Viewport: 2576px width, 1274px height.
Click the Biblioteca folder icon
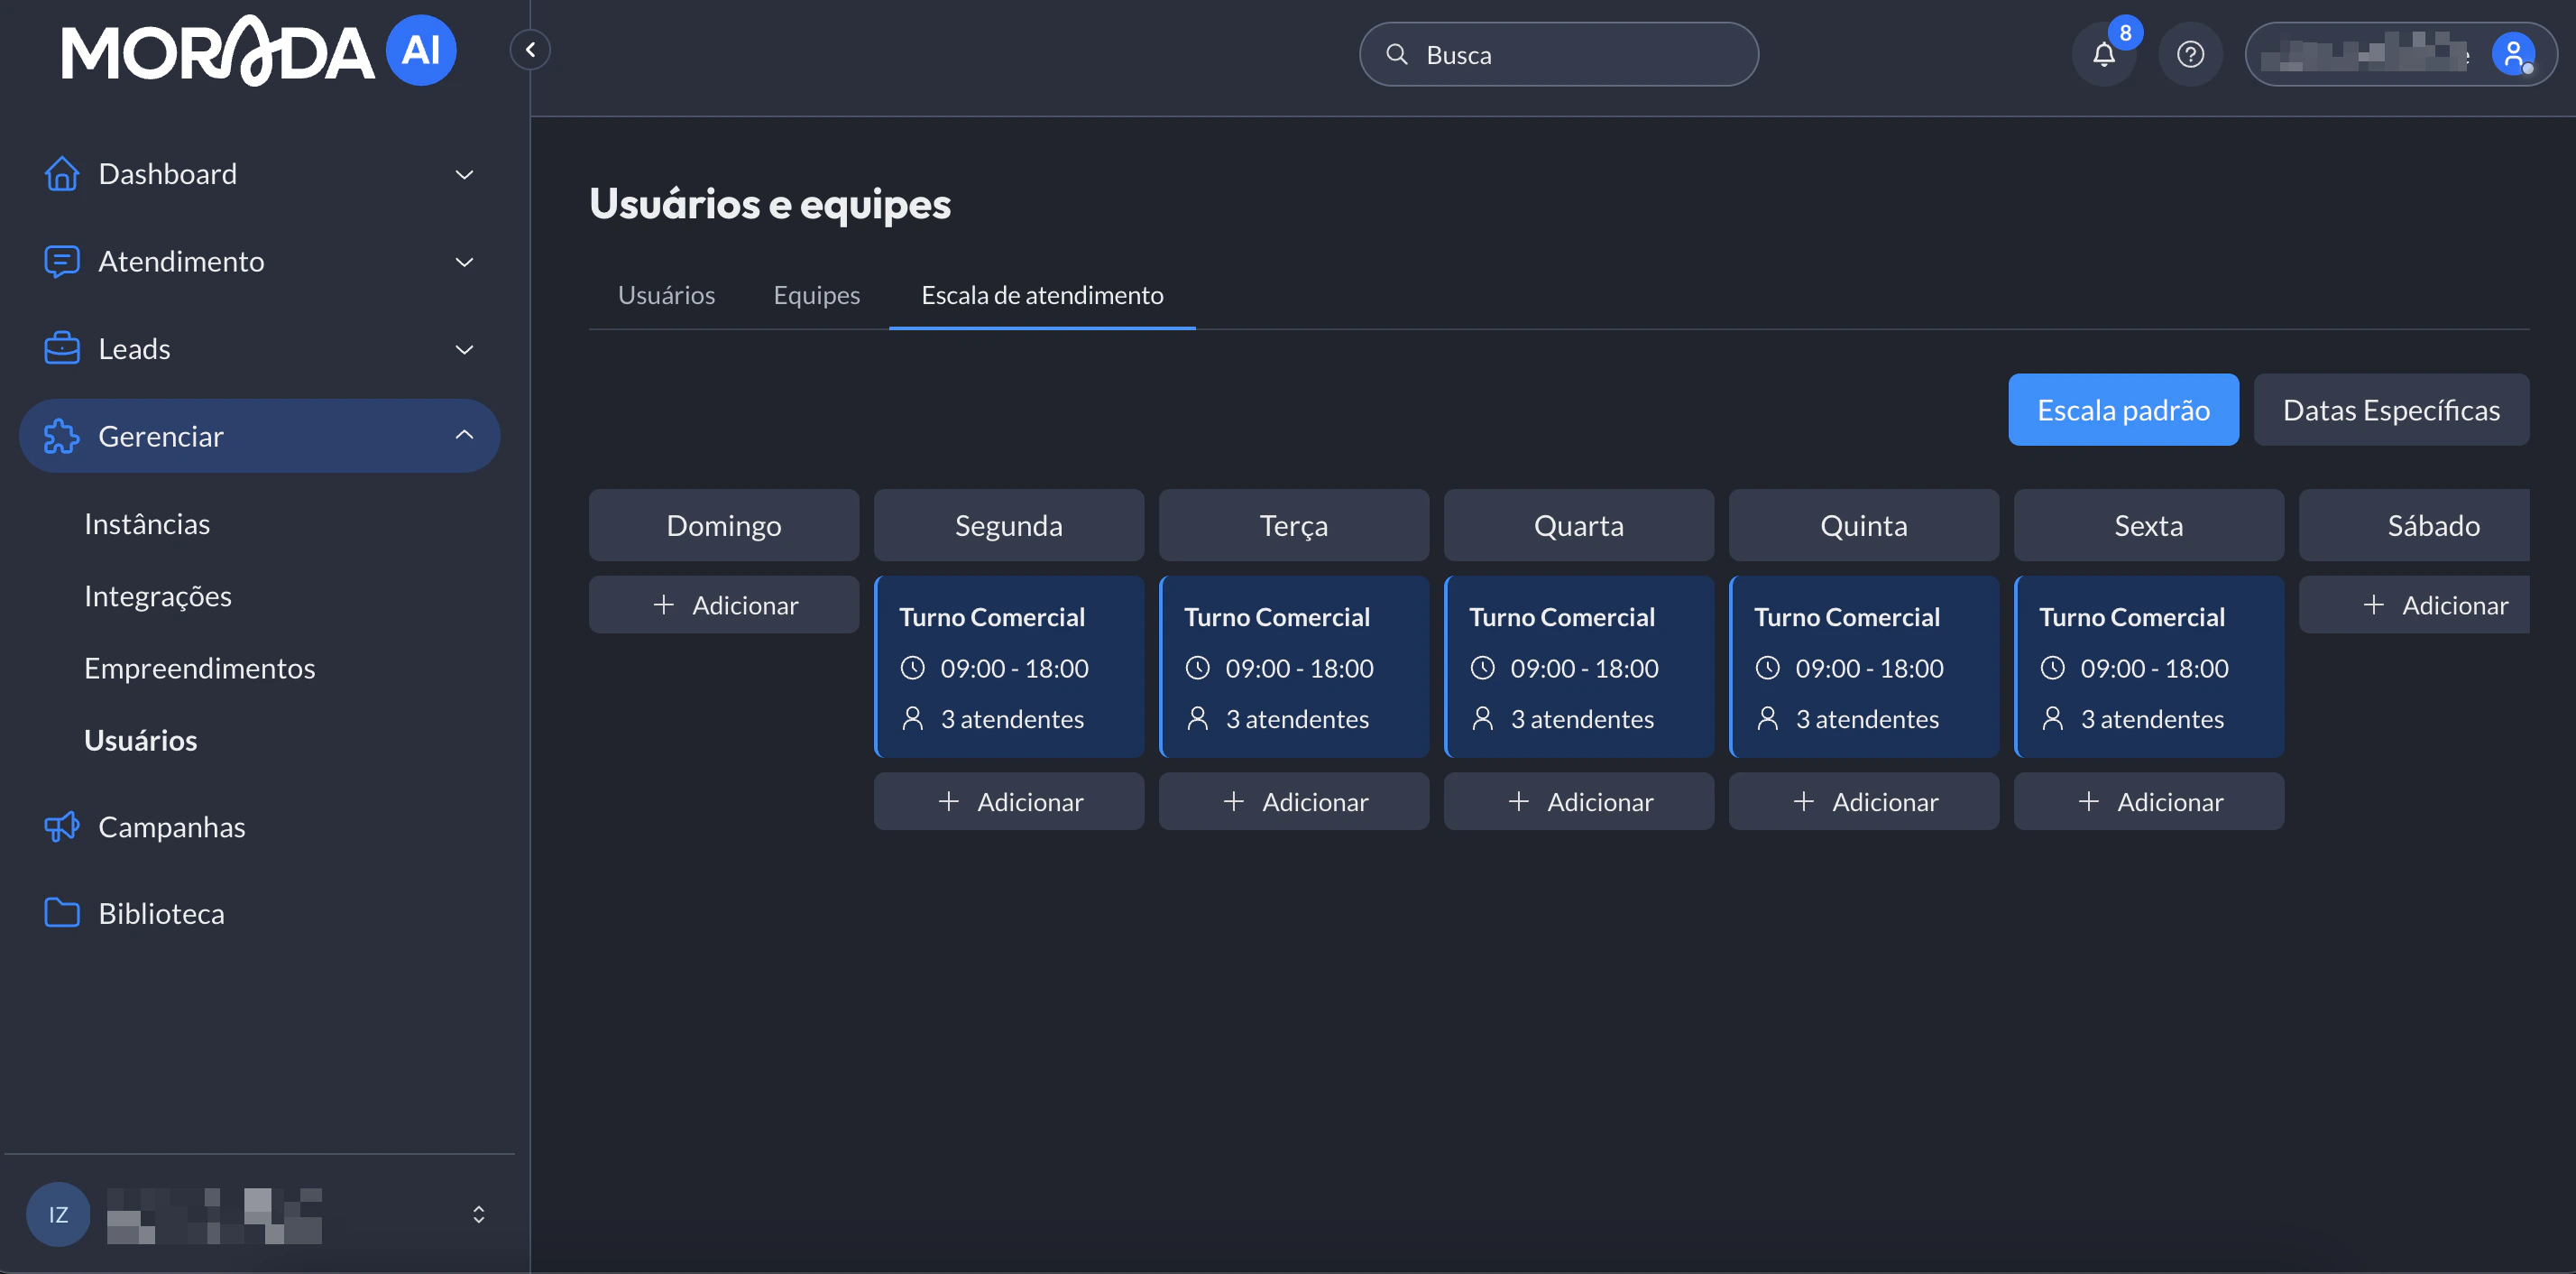pos(61,912)
